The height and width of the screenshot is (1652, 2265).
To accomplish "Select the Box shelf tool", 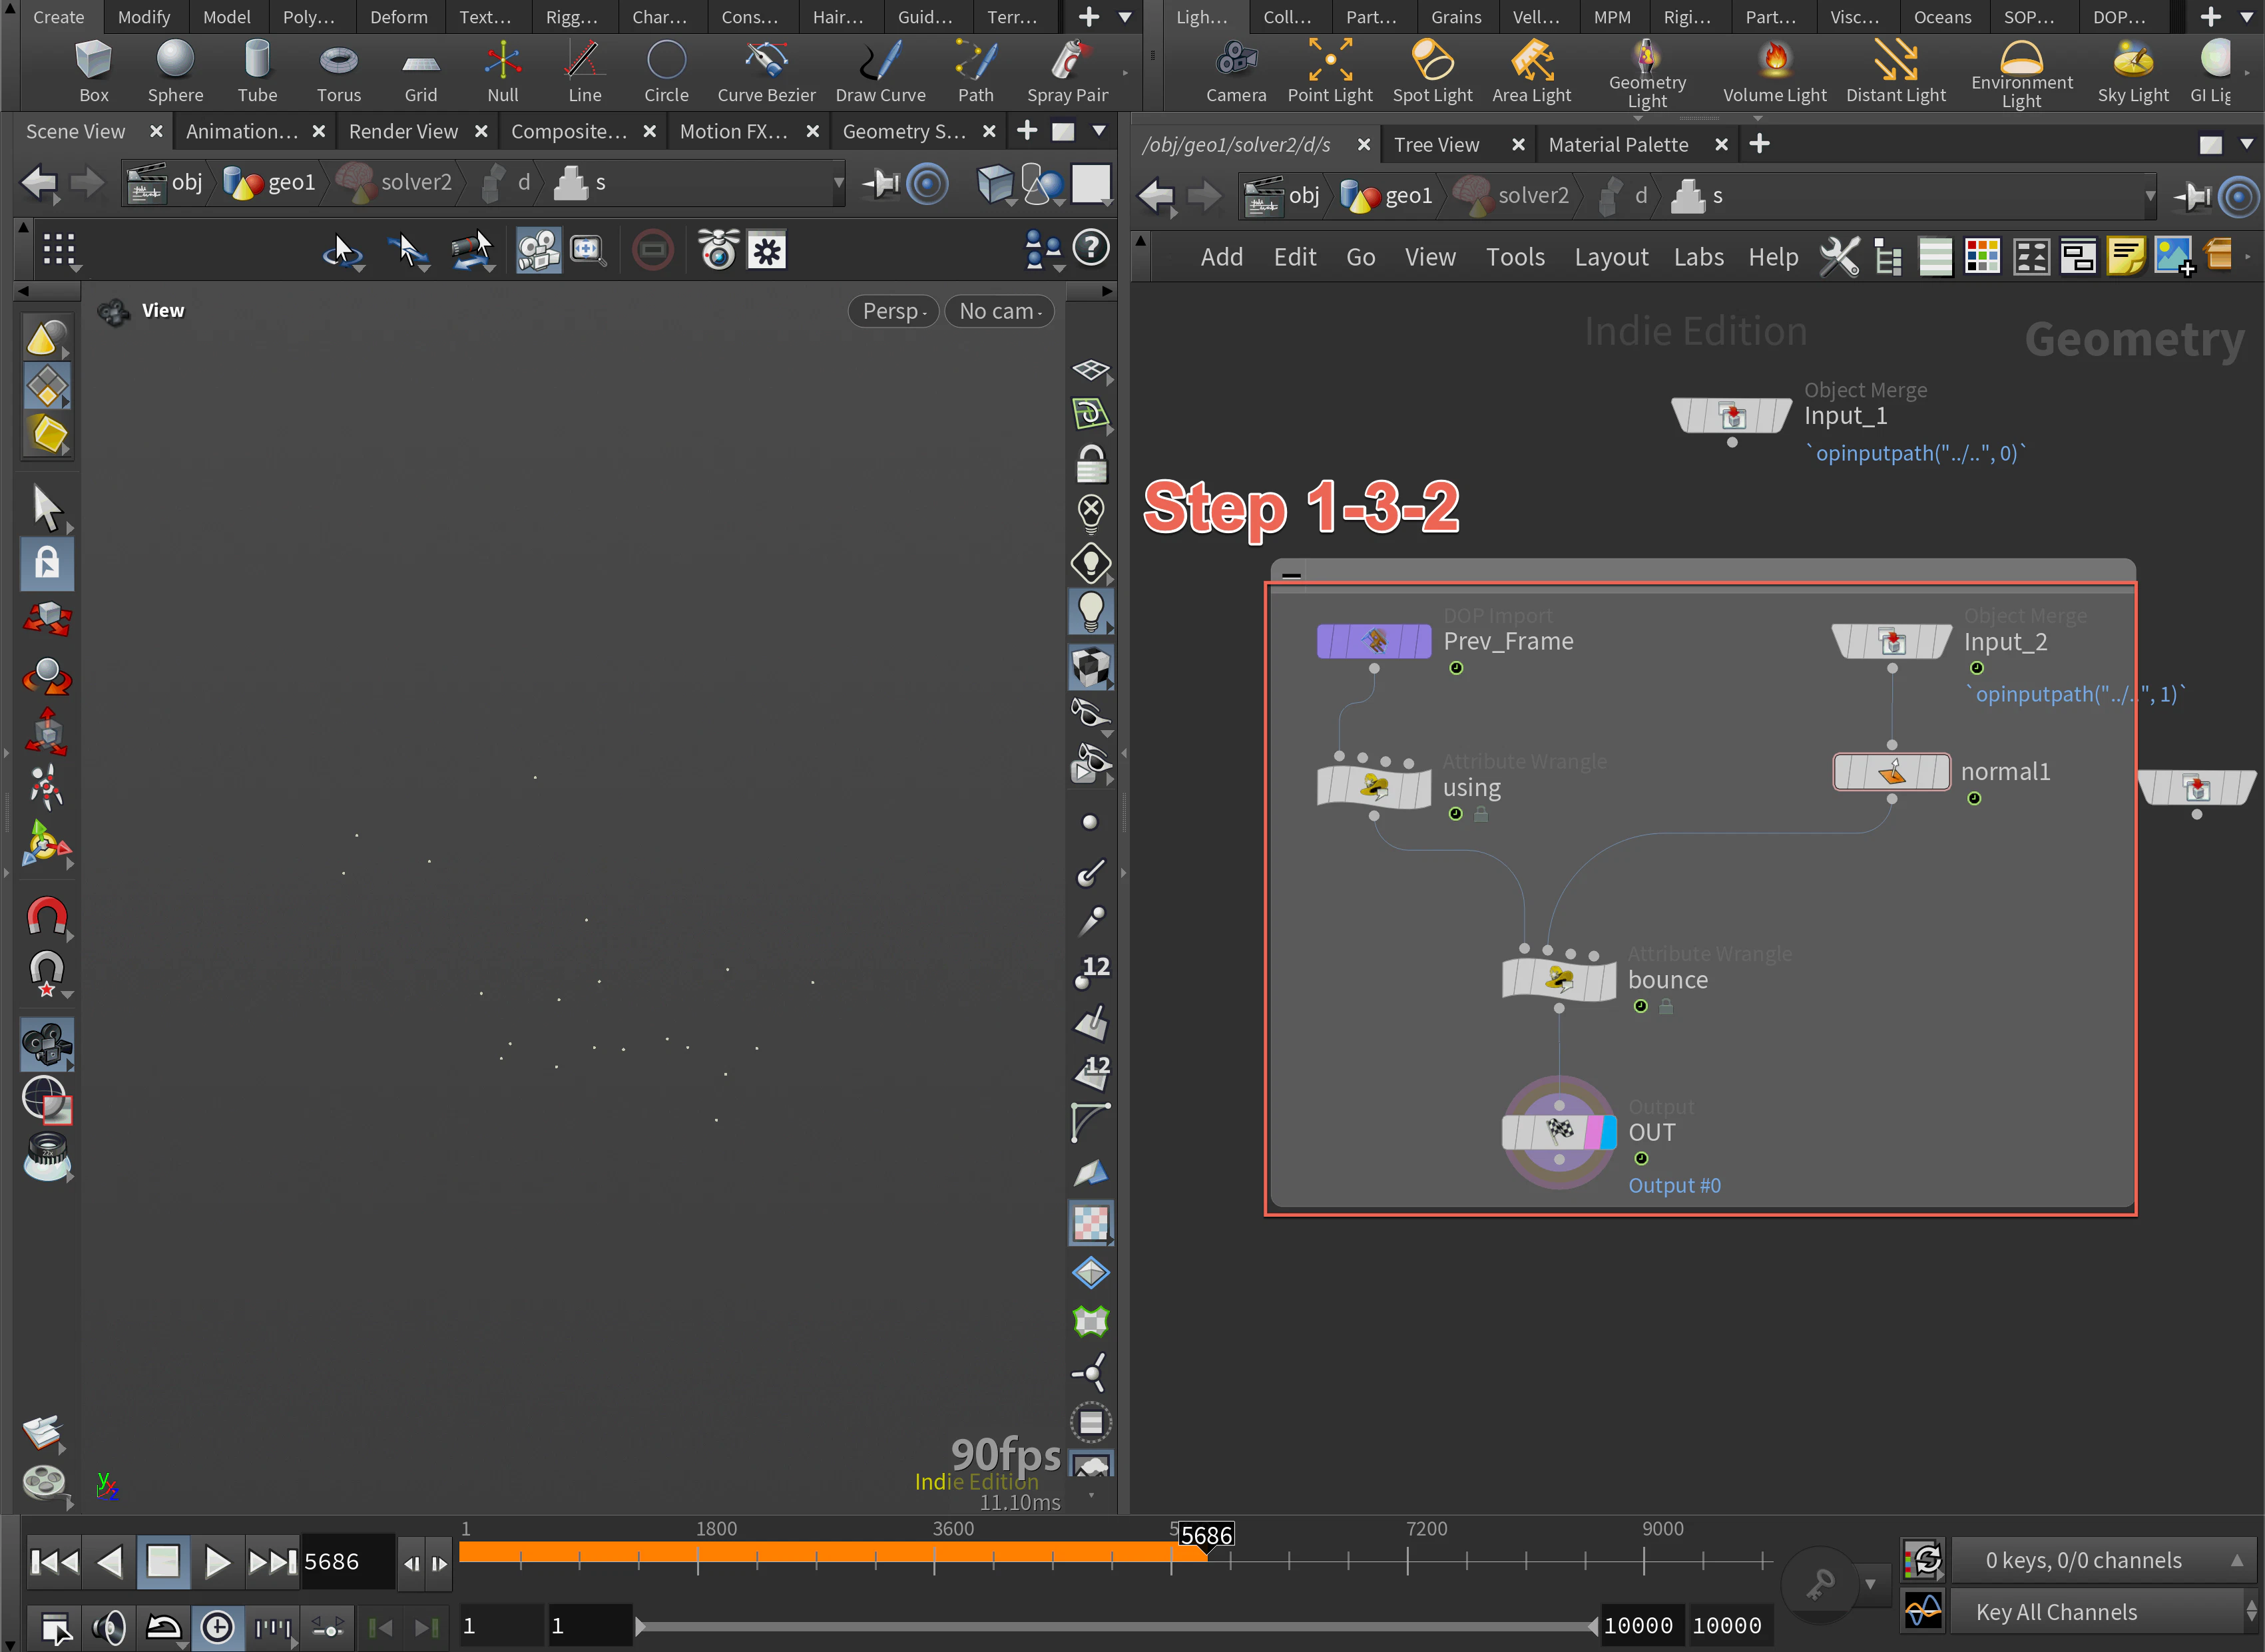I will pyautogui.click(x=93, y=71).
